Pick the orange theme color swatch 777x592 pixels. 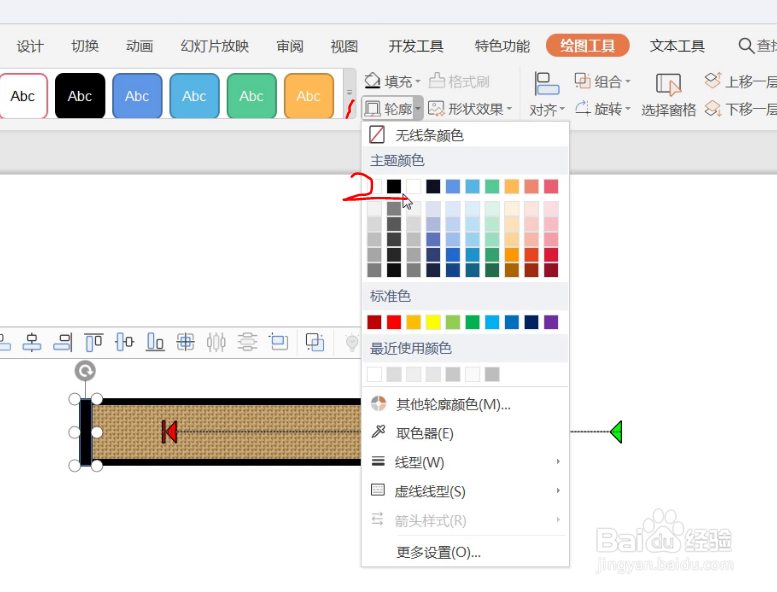[x=512, y=186]
